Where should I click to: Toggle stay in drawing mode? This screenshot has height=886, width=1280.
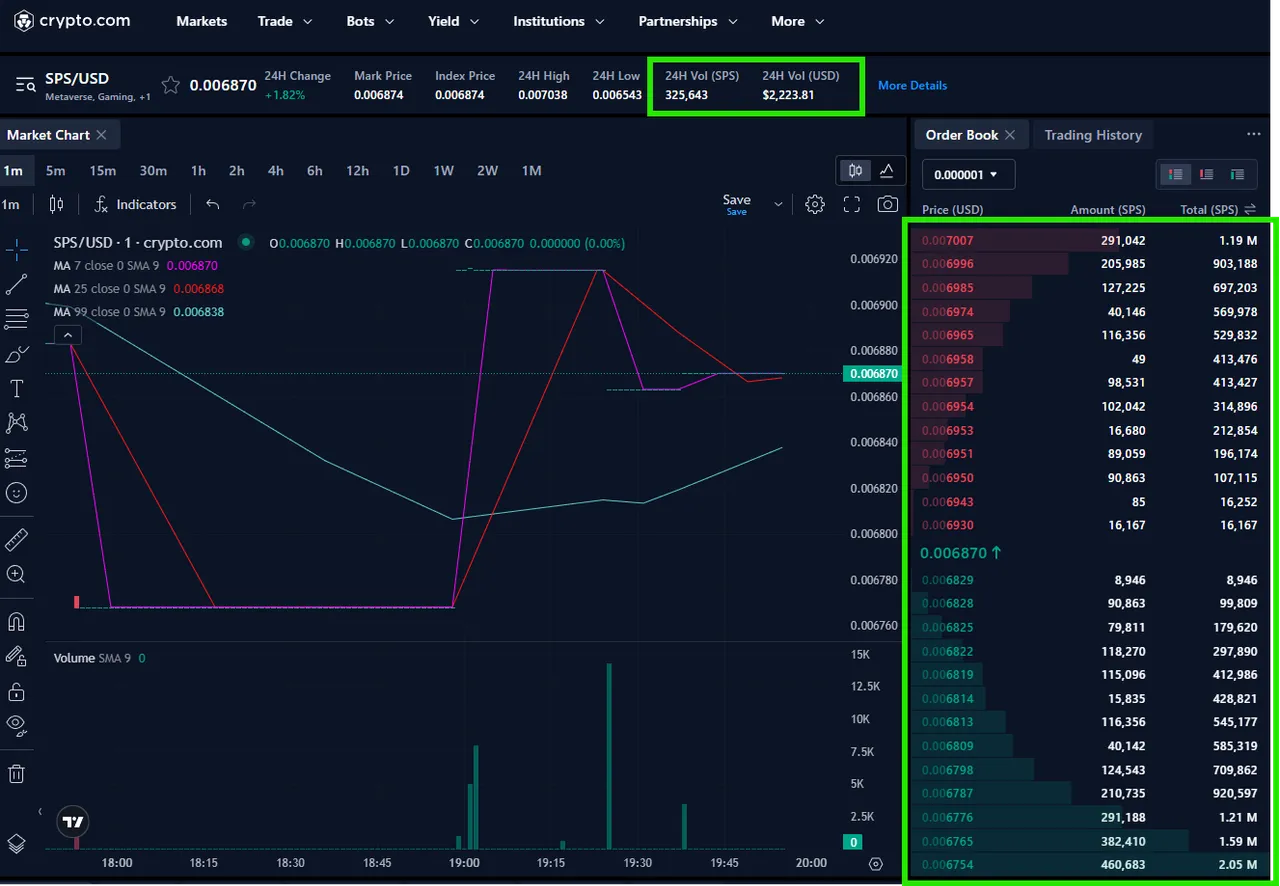pos(16,657)
